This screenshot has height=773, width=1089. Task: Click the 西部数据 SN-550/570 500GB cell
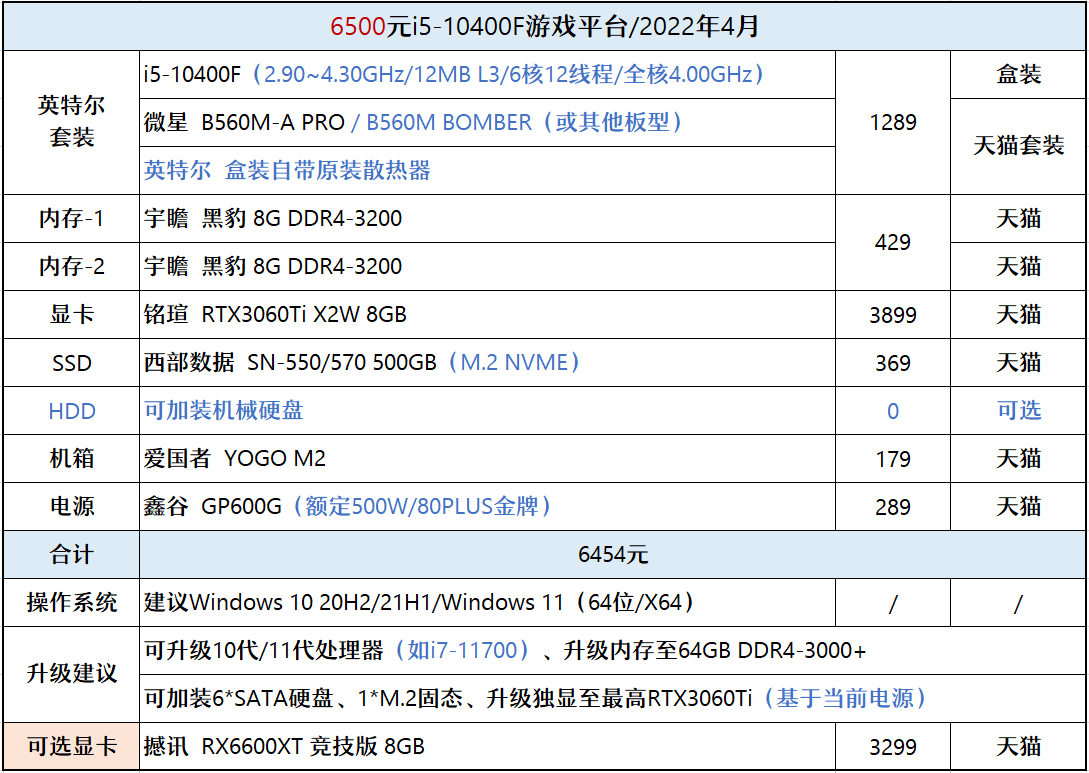click(x=488, y=363)
